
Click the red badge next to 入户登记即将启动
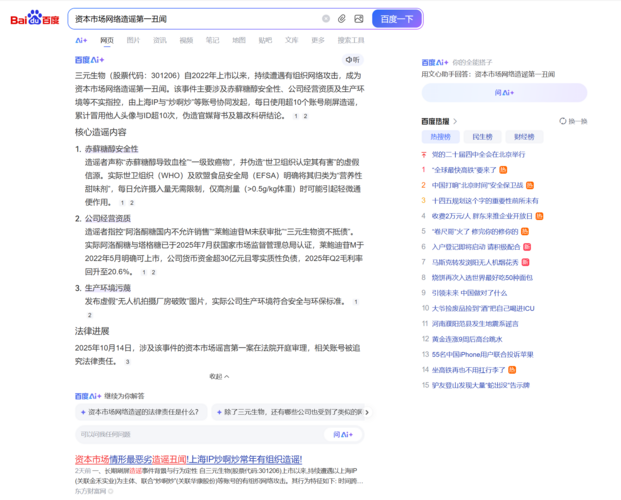[527, 247]
